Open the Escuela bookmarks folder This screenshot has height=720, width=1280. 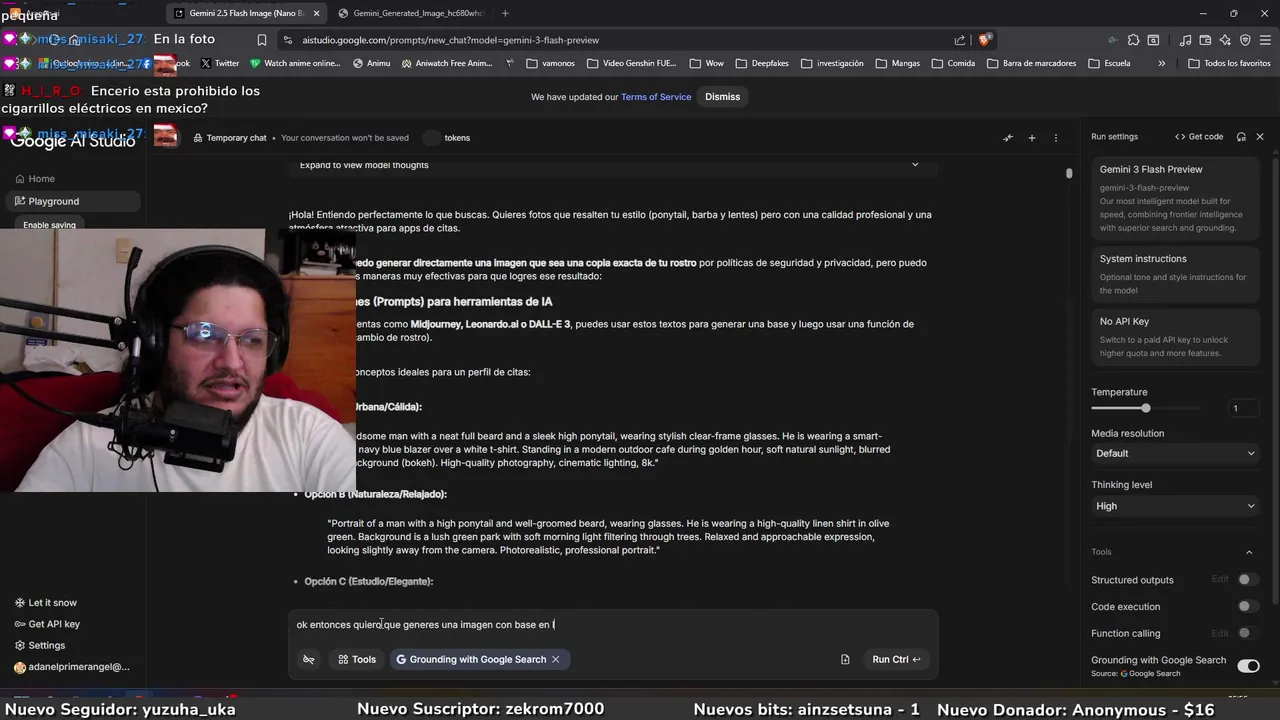(1110, 63)
